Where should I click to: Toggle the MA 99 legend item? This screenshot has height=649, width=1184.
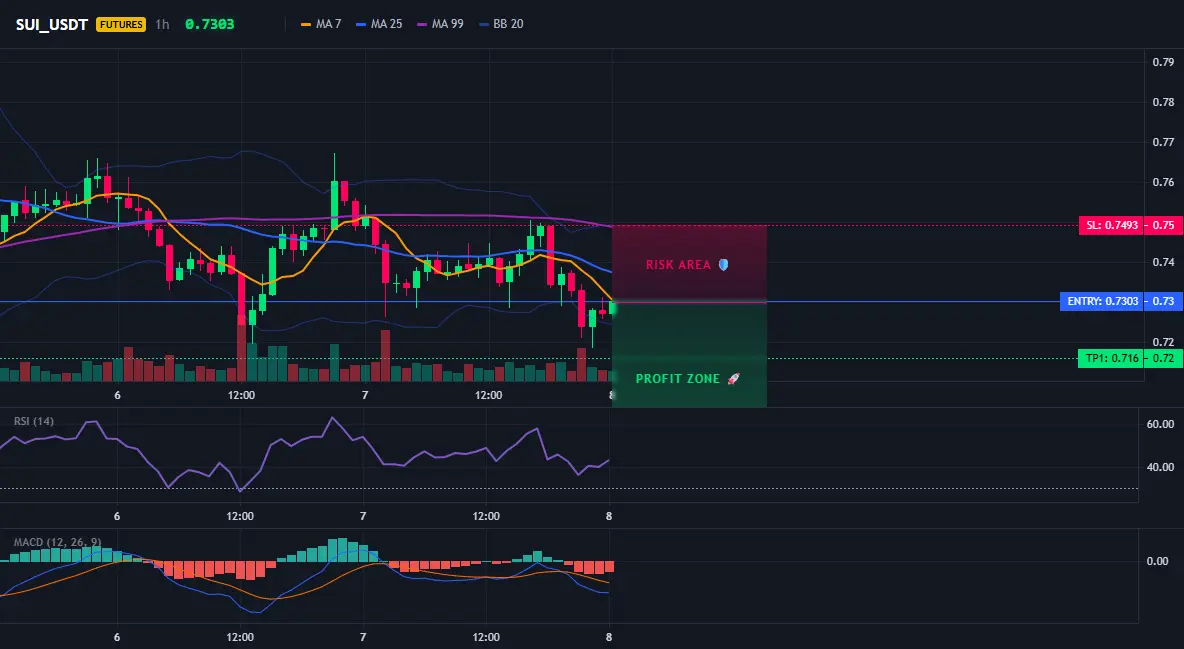(x=440, y=24)
